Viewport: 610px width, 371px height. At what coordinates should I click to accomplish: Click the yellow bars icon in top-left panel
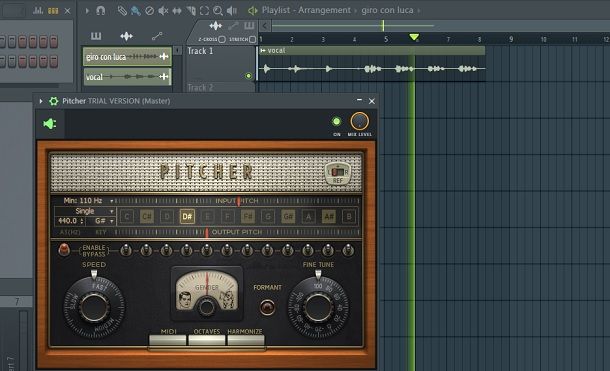(x=53, y=10)
